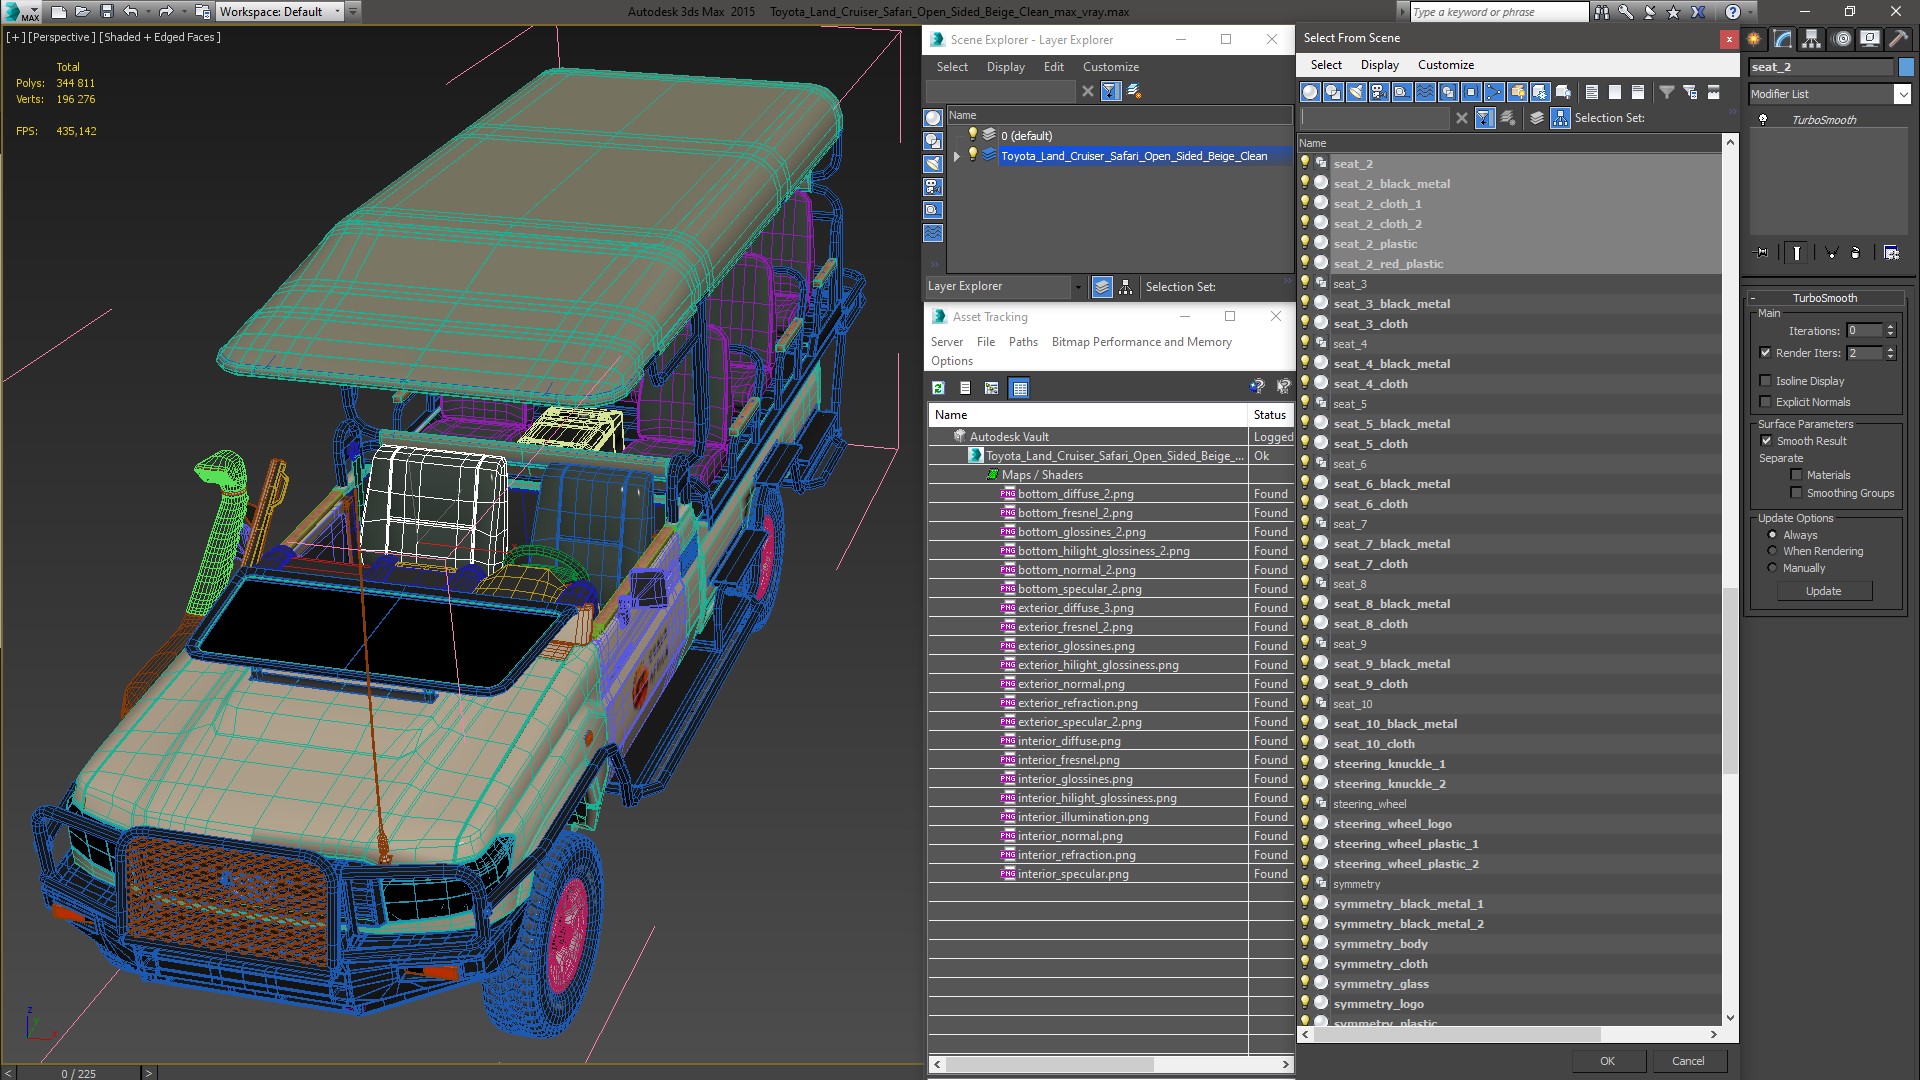
Task: Open Customize menu in Select From Scene
Action: pyautogui.click(x=1445, y=65)
